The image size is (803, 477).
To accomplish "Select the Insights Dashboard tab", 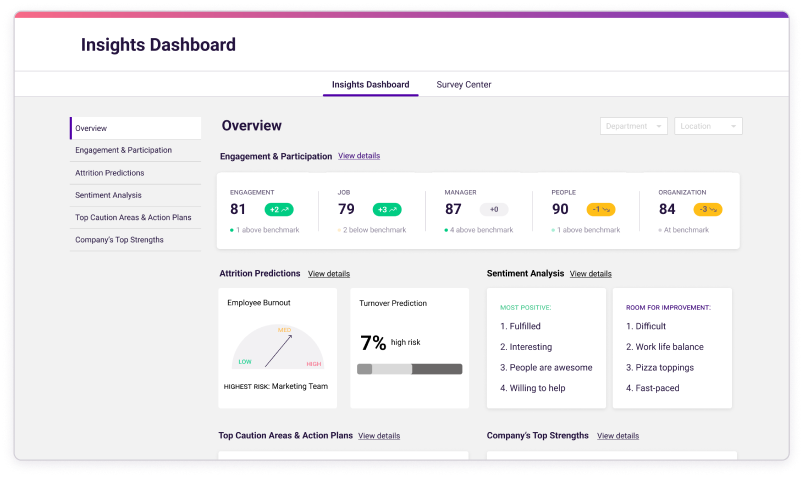I will pos(370,85).
